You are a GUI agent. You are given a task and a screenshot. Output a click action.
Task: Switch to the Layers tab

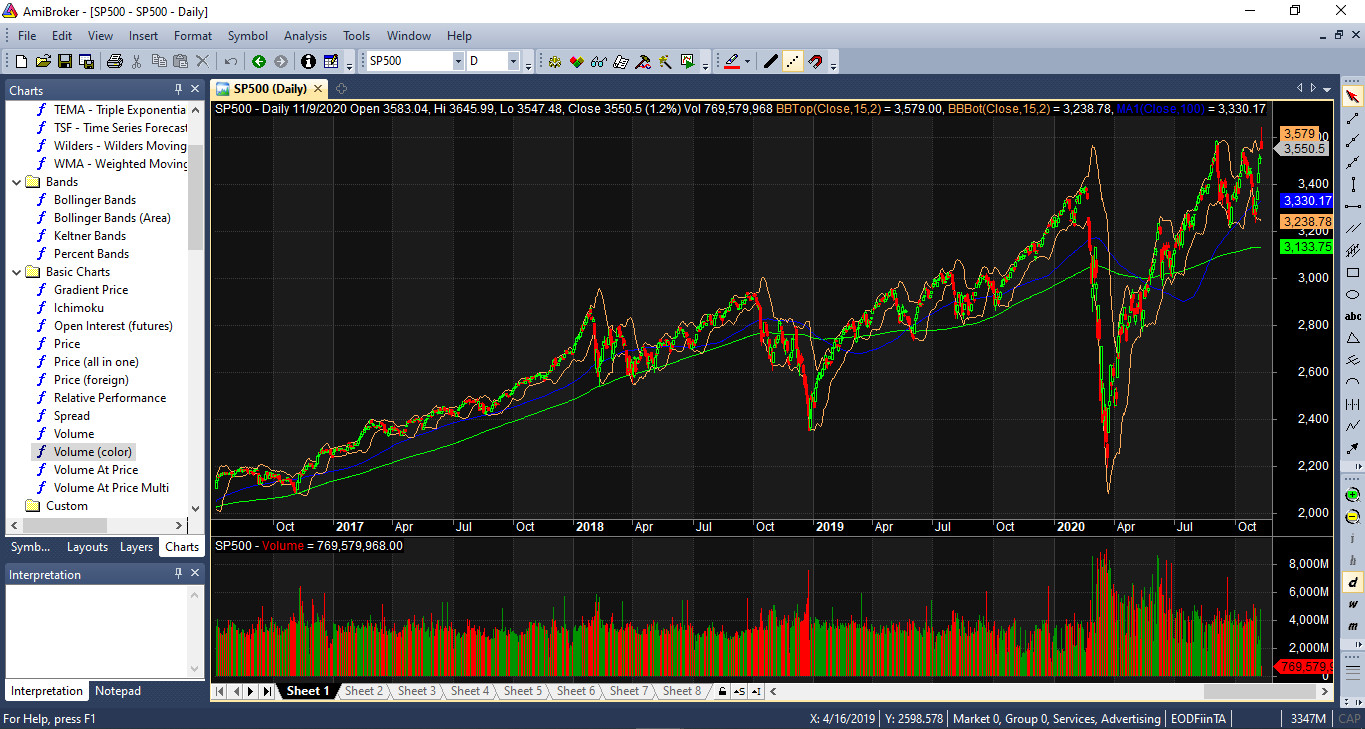136,547
